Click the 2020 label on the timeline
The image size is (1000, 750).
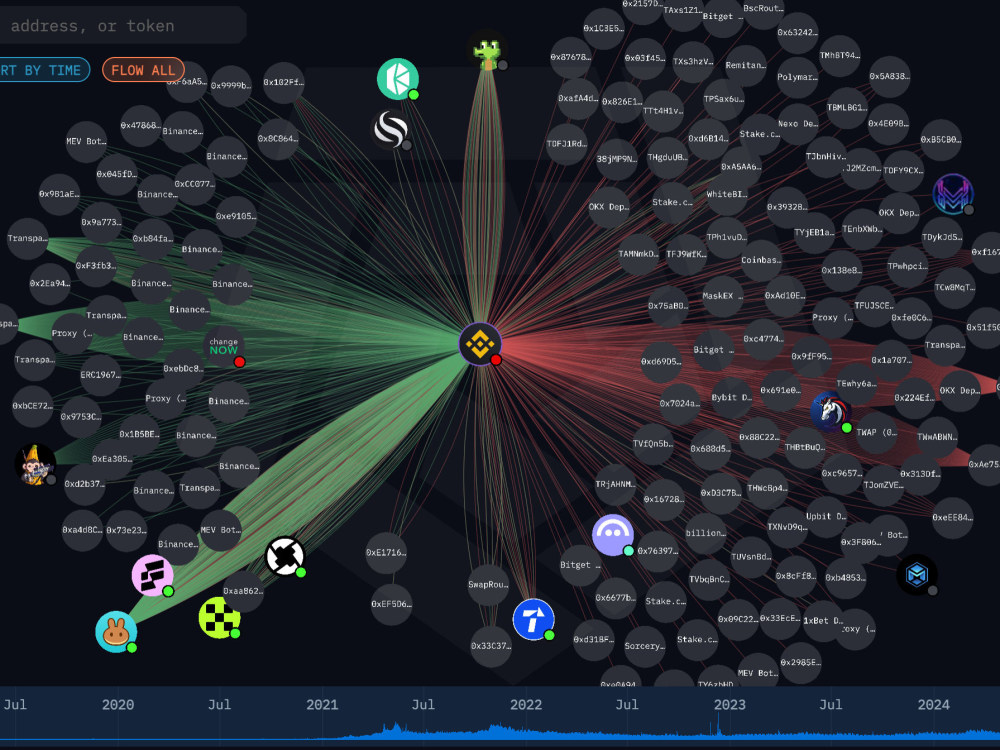click(118, 705)
